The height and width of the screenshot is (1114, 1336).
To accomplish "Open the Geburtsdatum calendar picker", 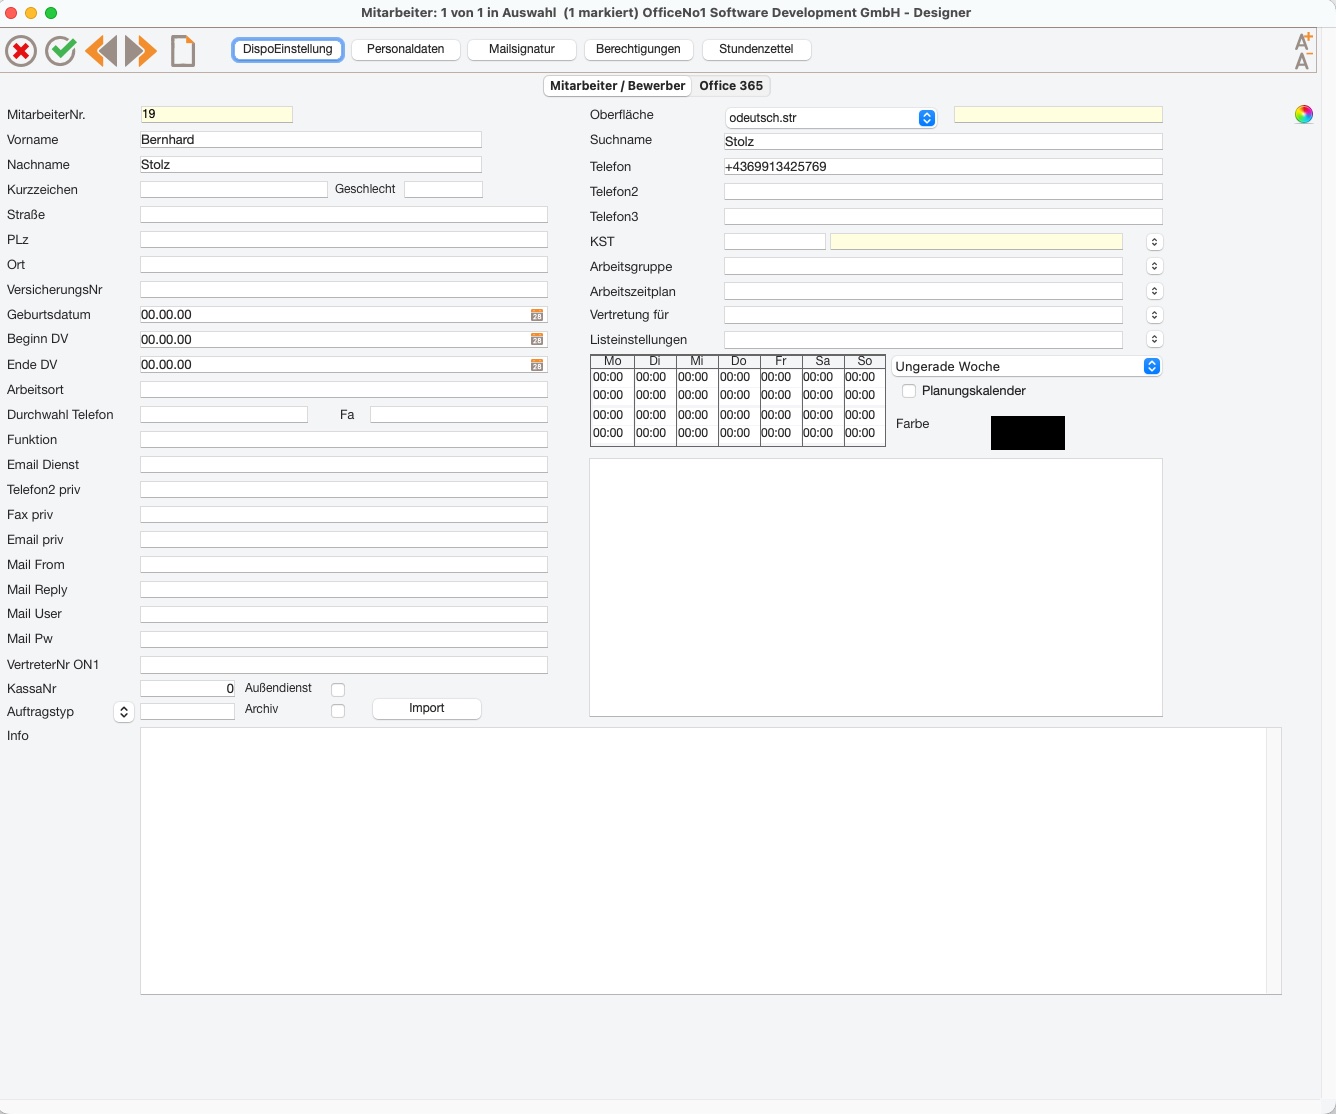I will coord(537,315).
